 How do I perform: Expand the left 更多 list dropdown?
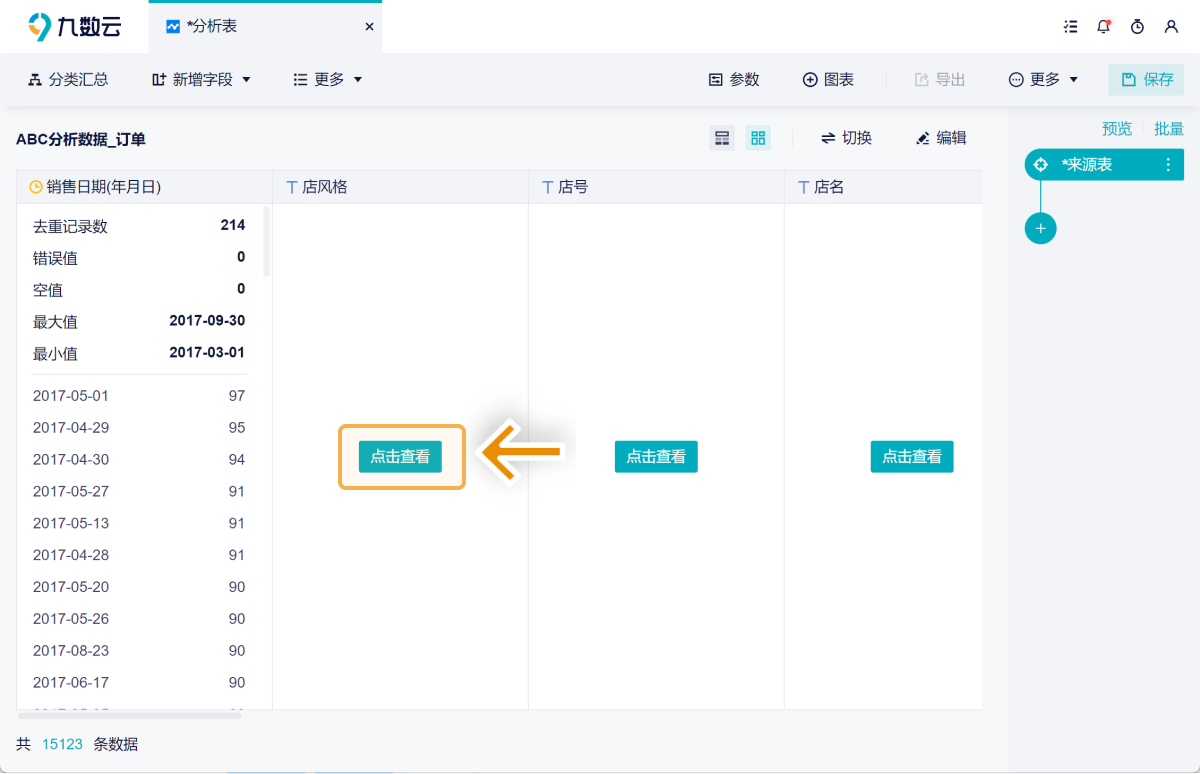point(328,80)
